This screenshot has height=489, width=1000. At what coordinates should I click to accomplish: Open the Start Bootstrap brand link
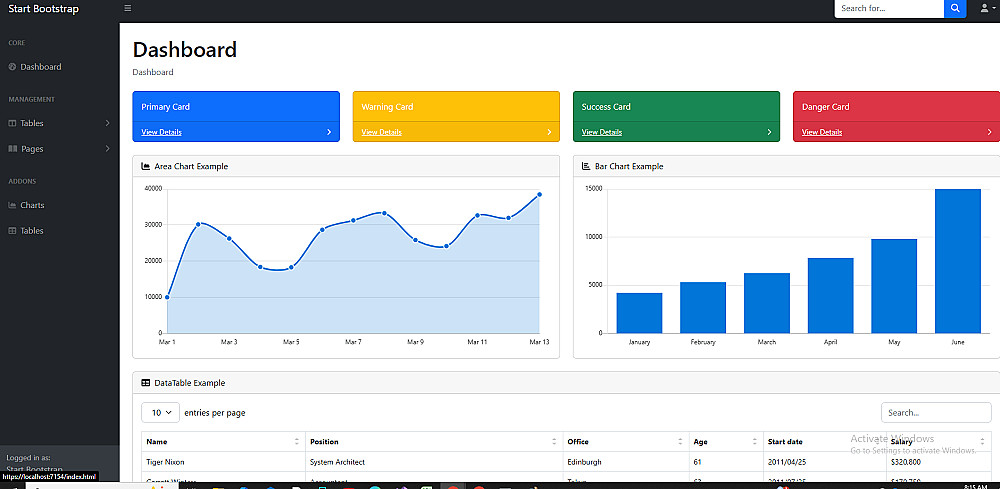[x=43, y=9]
